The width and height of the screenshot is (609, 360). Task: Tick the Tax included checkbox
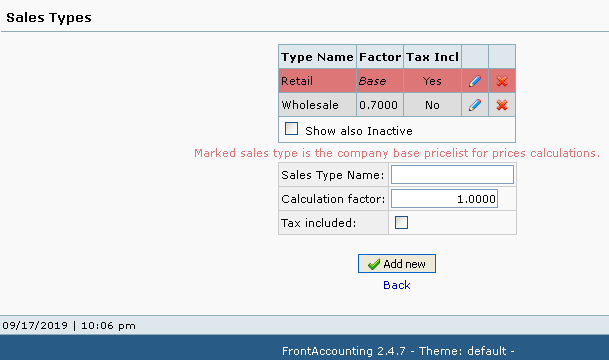(401, 223)
